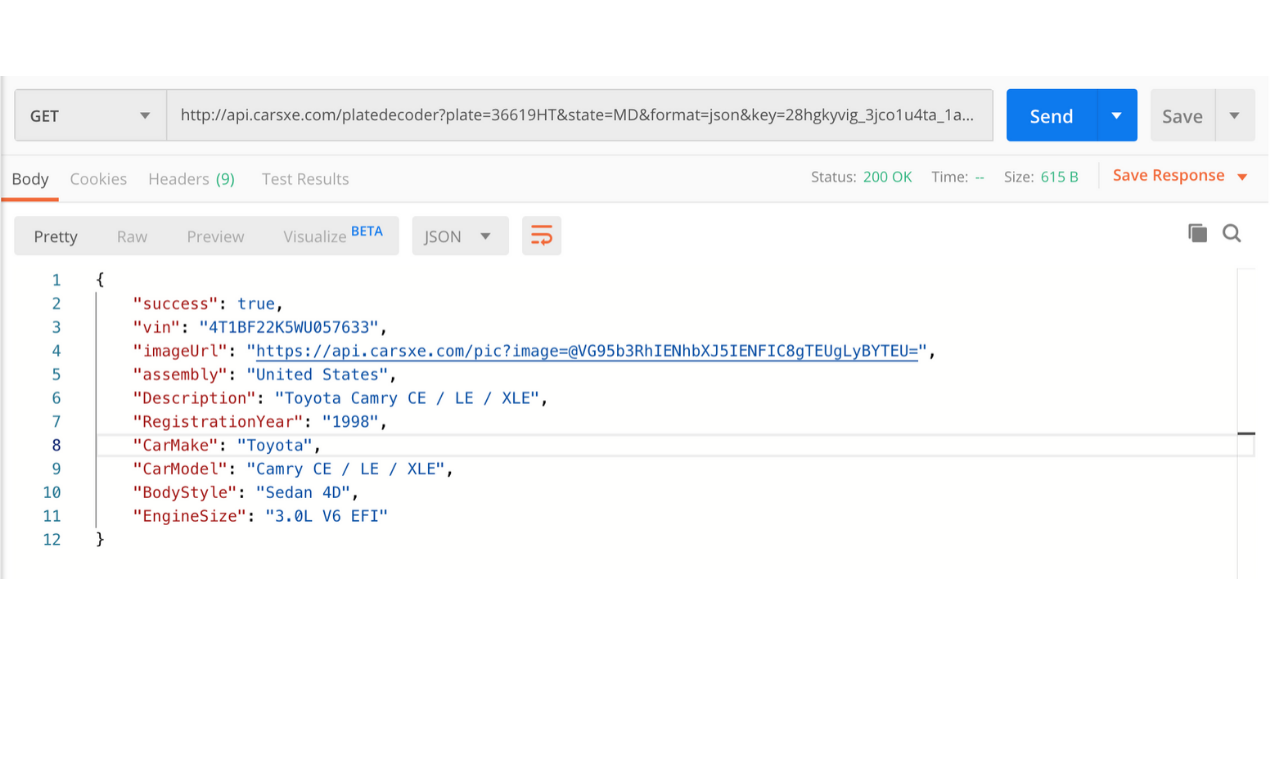Image resolution: width=1270 pixels, height=760 pixels.
Task: Click the response scrollbar position marker
Action: coord(1246,434)
